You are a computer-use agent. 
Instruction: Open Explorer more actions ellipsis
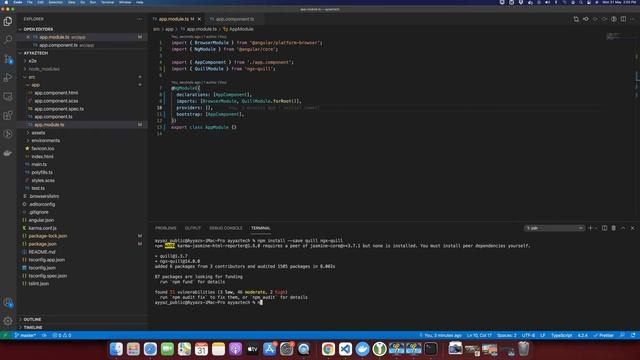[140, 19]
